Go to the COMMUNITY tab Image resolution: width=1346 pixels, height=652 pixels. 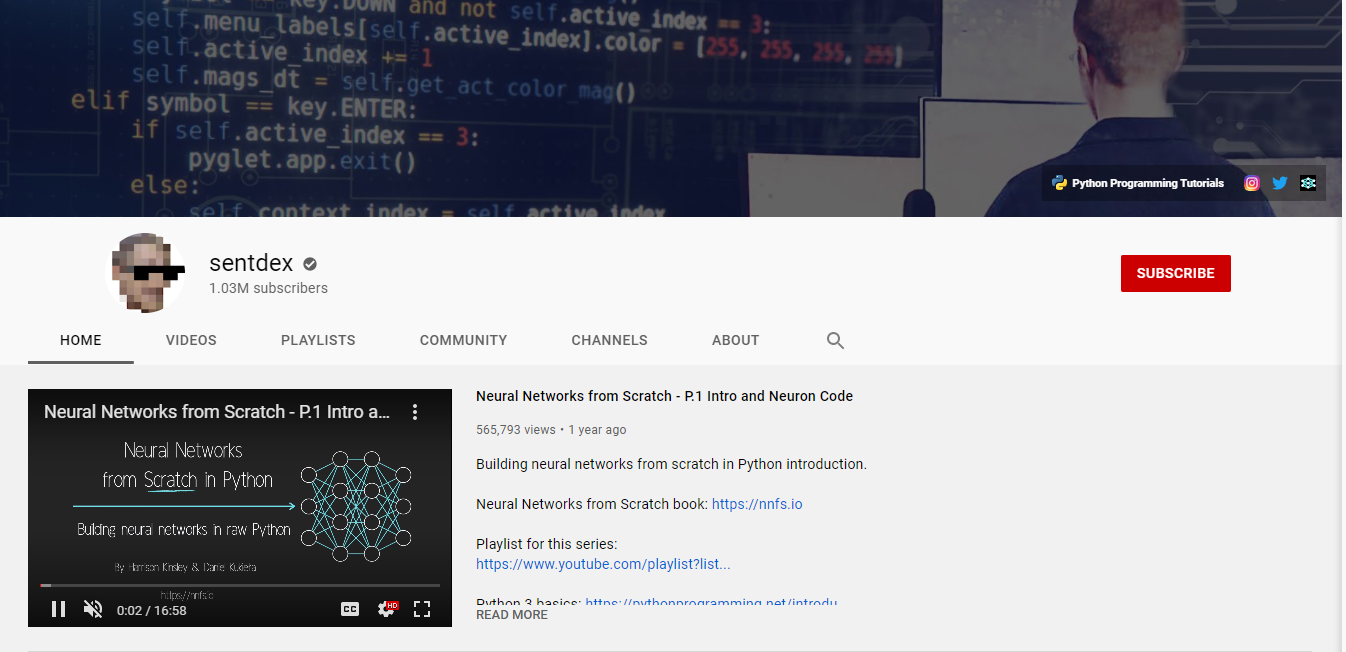point(463,340)
